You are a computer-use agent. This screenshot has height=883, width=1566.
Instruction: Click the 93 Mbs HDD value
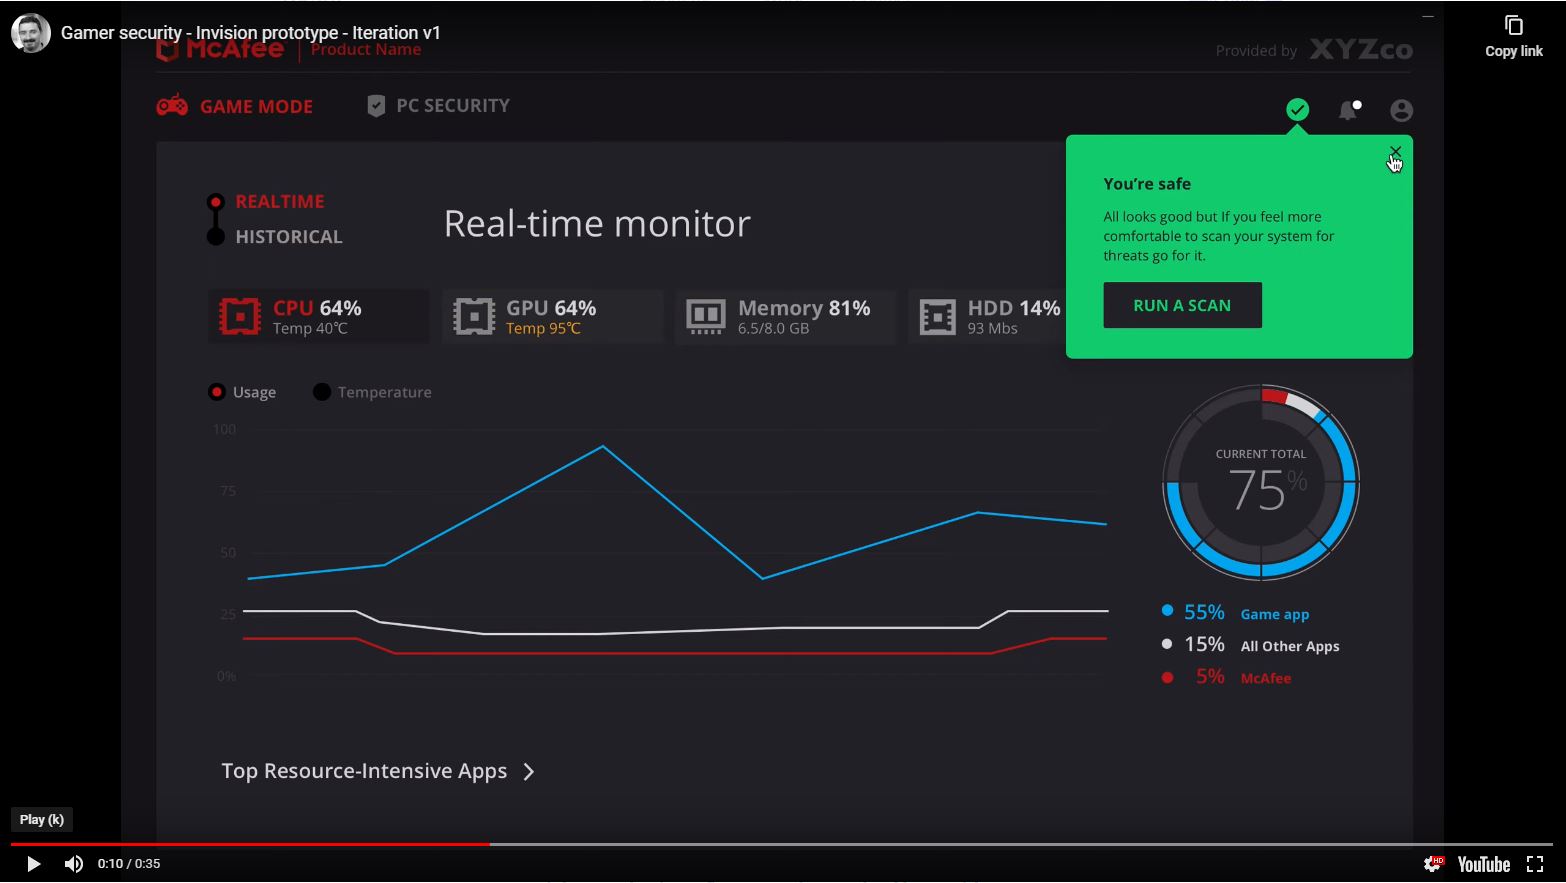pos(992,329)
